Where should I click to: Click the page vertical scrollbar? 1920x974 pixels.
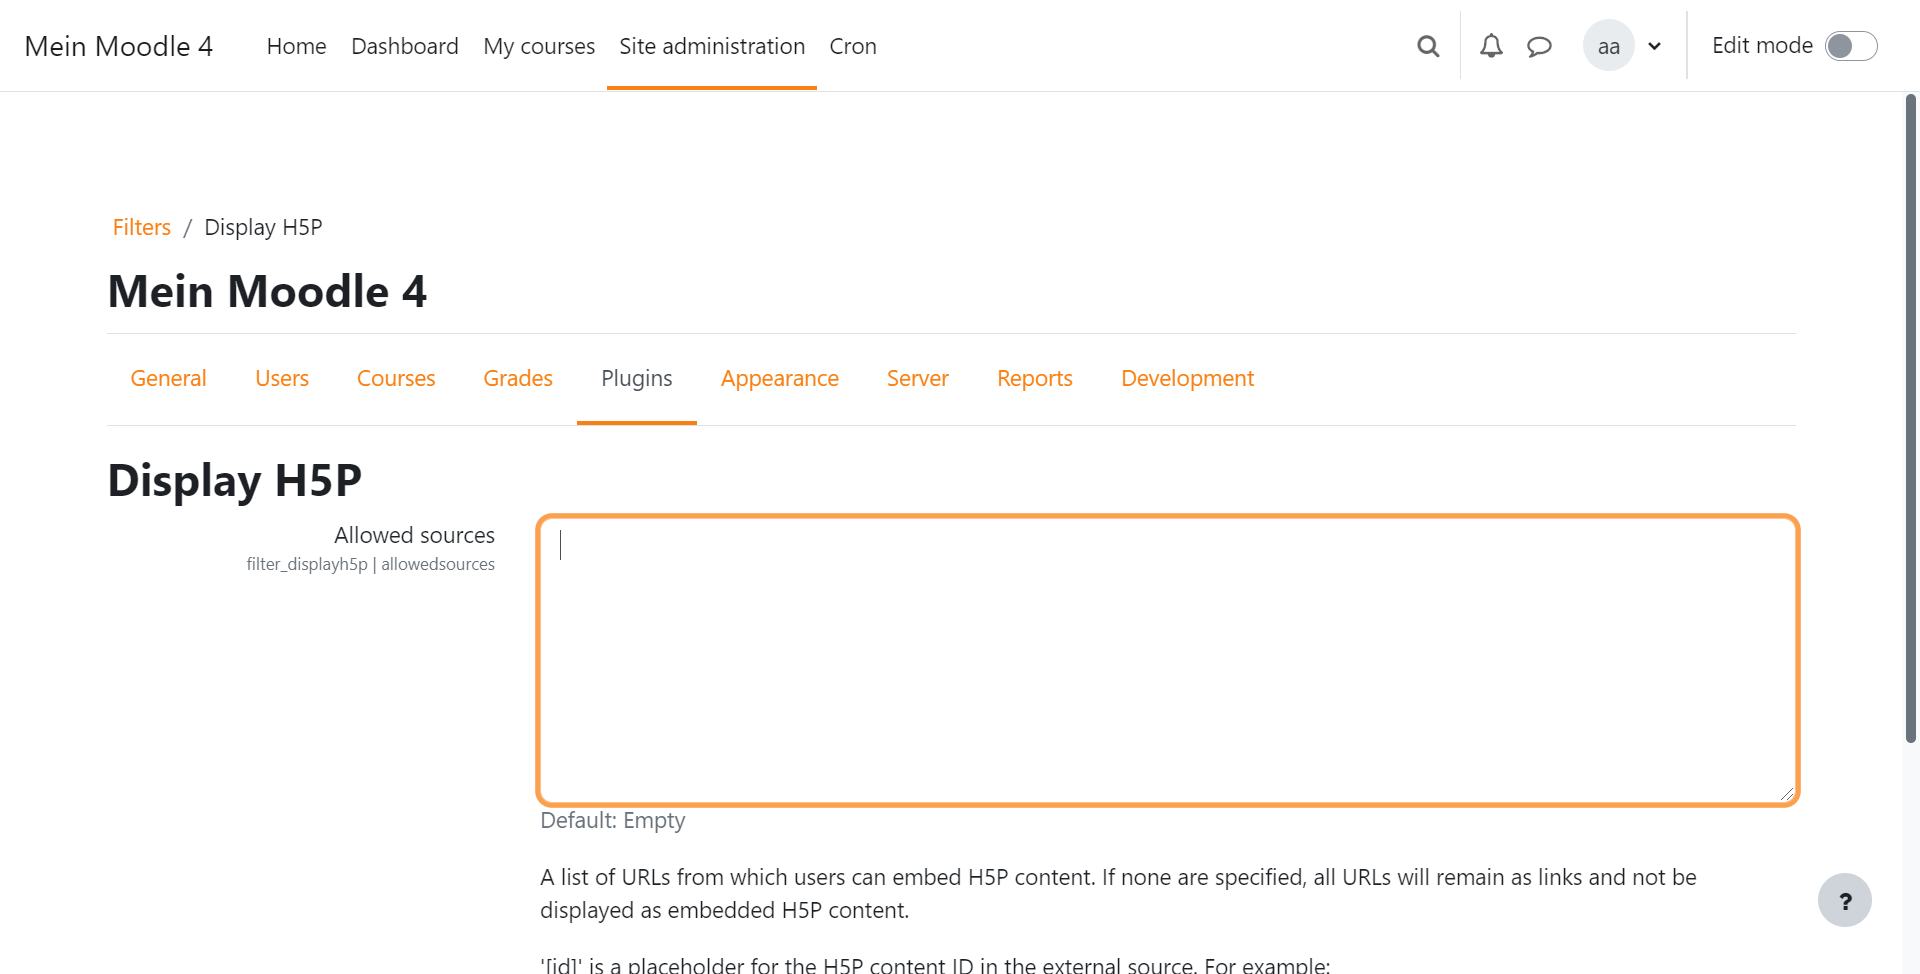(x=1911, y=420)
